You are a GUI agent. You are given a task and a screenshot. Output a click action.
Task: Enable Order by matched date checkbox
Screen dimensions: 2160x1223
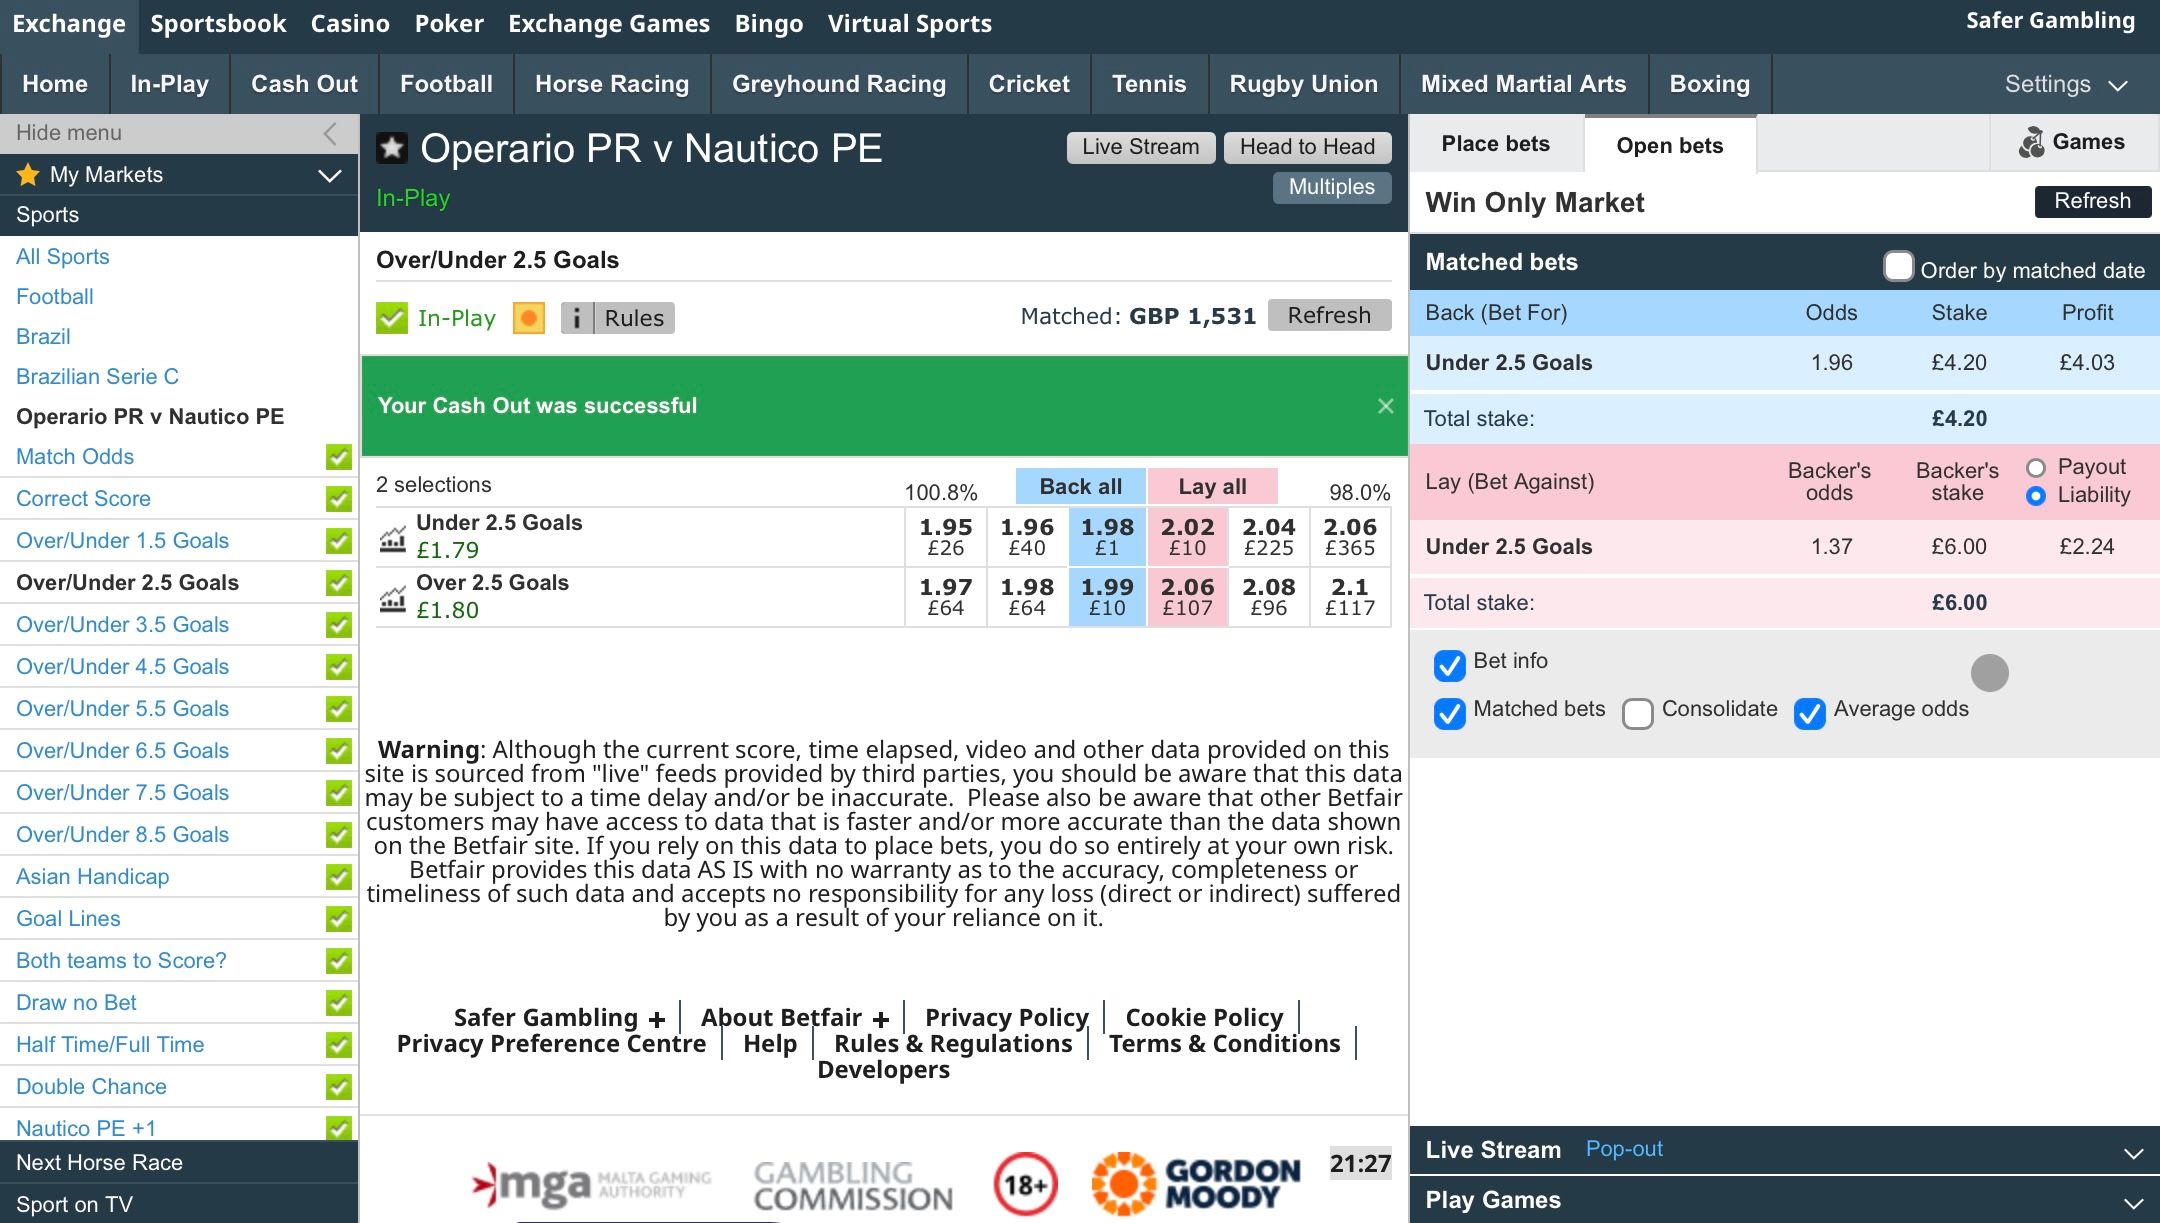pyautogui.click(x=1897, y=267)
